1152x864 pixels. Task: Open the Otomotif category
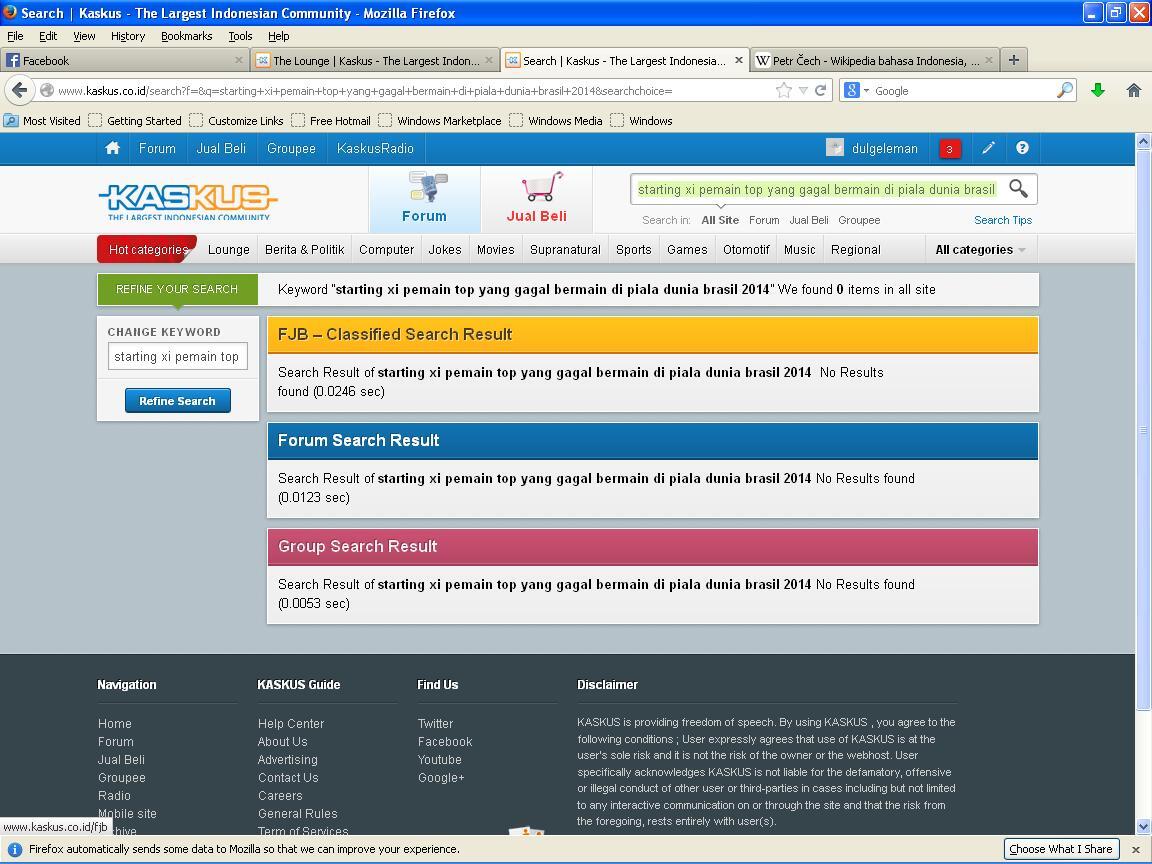click(x=746, y=250)
